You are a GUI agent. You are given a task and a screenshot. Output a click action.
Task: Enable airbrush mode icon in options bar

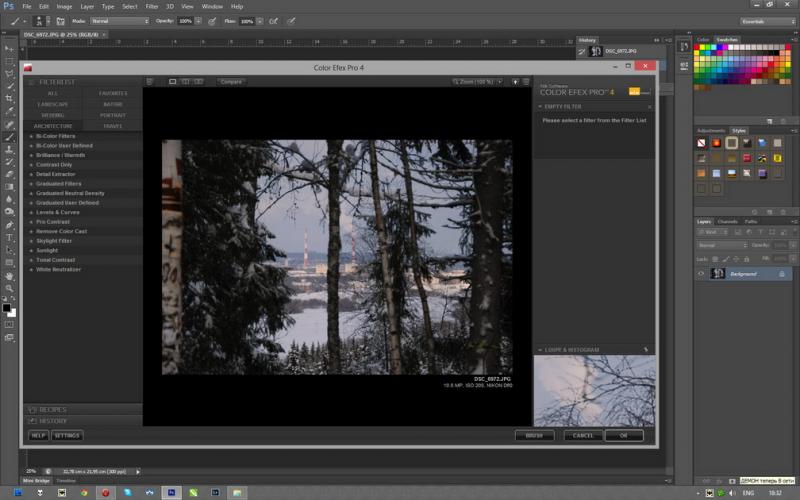click(273, 21)
